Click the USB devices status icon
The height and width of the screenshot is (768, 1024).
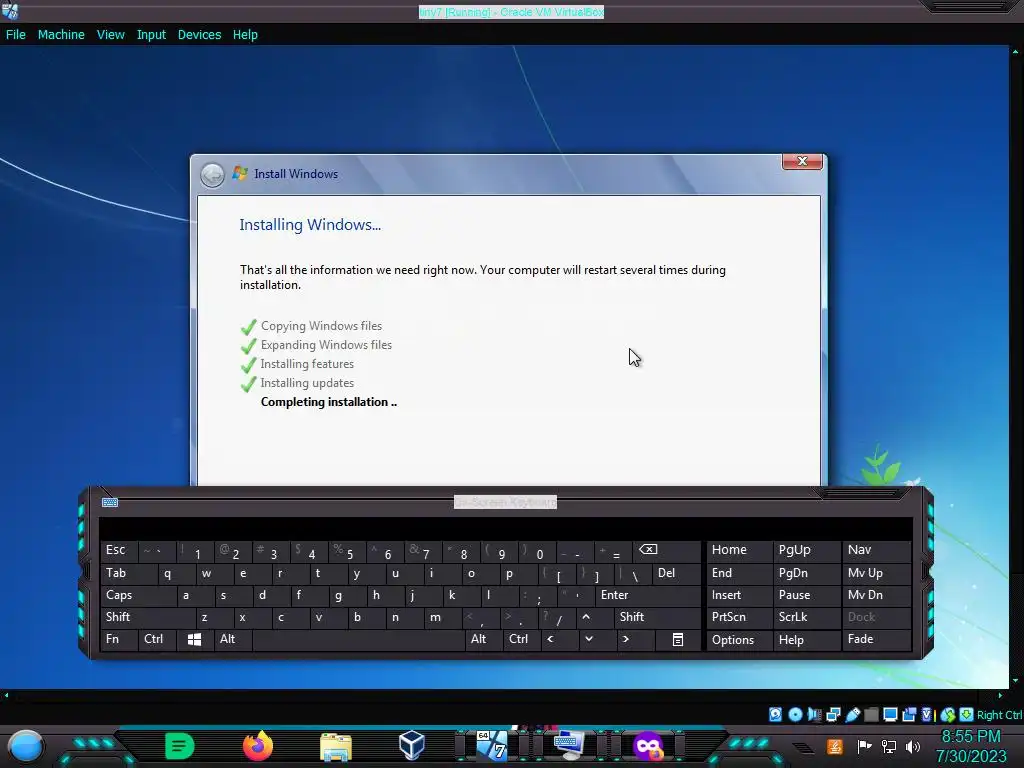(x=852, y=714)
